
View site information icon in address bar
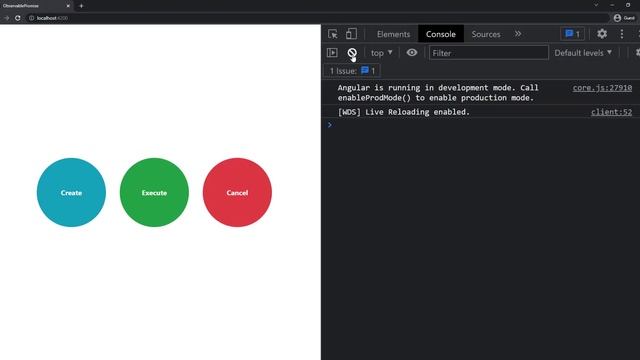click(31, 18)
